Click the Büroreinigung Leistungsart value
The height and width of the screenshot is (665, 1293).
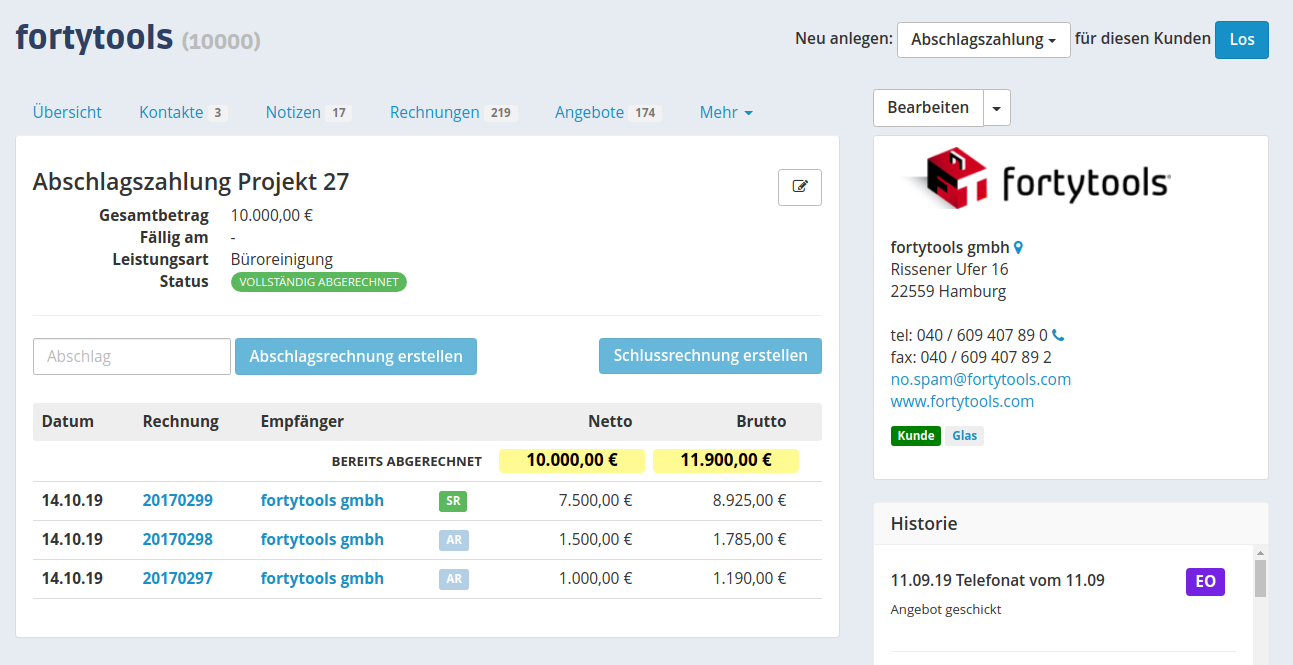click(x=282, y=260)
